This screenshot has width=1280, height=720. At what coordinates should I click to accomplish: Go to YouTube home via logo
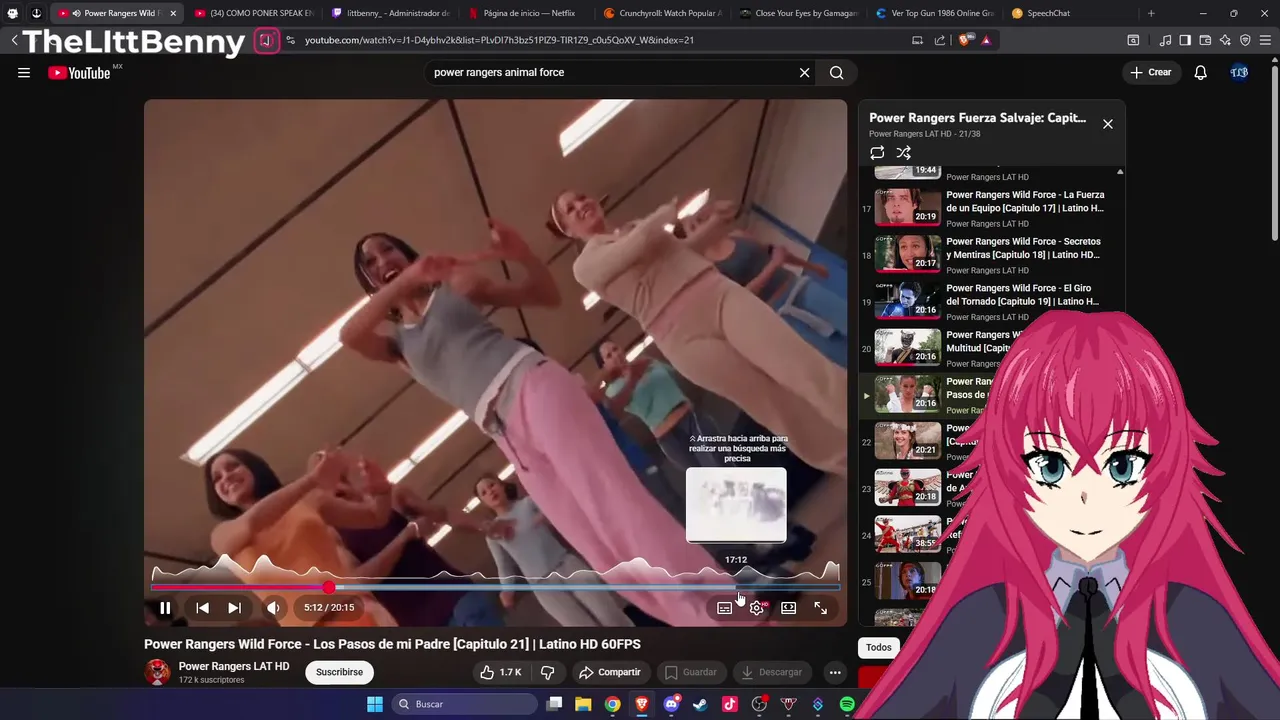(79, 72)
